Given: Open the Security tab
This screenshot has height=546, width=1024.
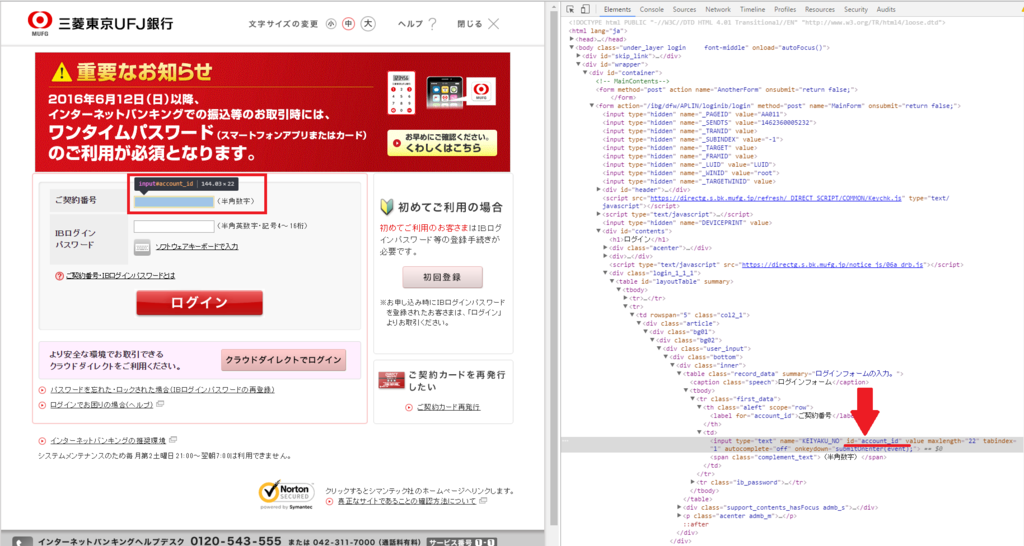Looking at the screenshot, I should [x=856, y=9].
